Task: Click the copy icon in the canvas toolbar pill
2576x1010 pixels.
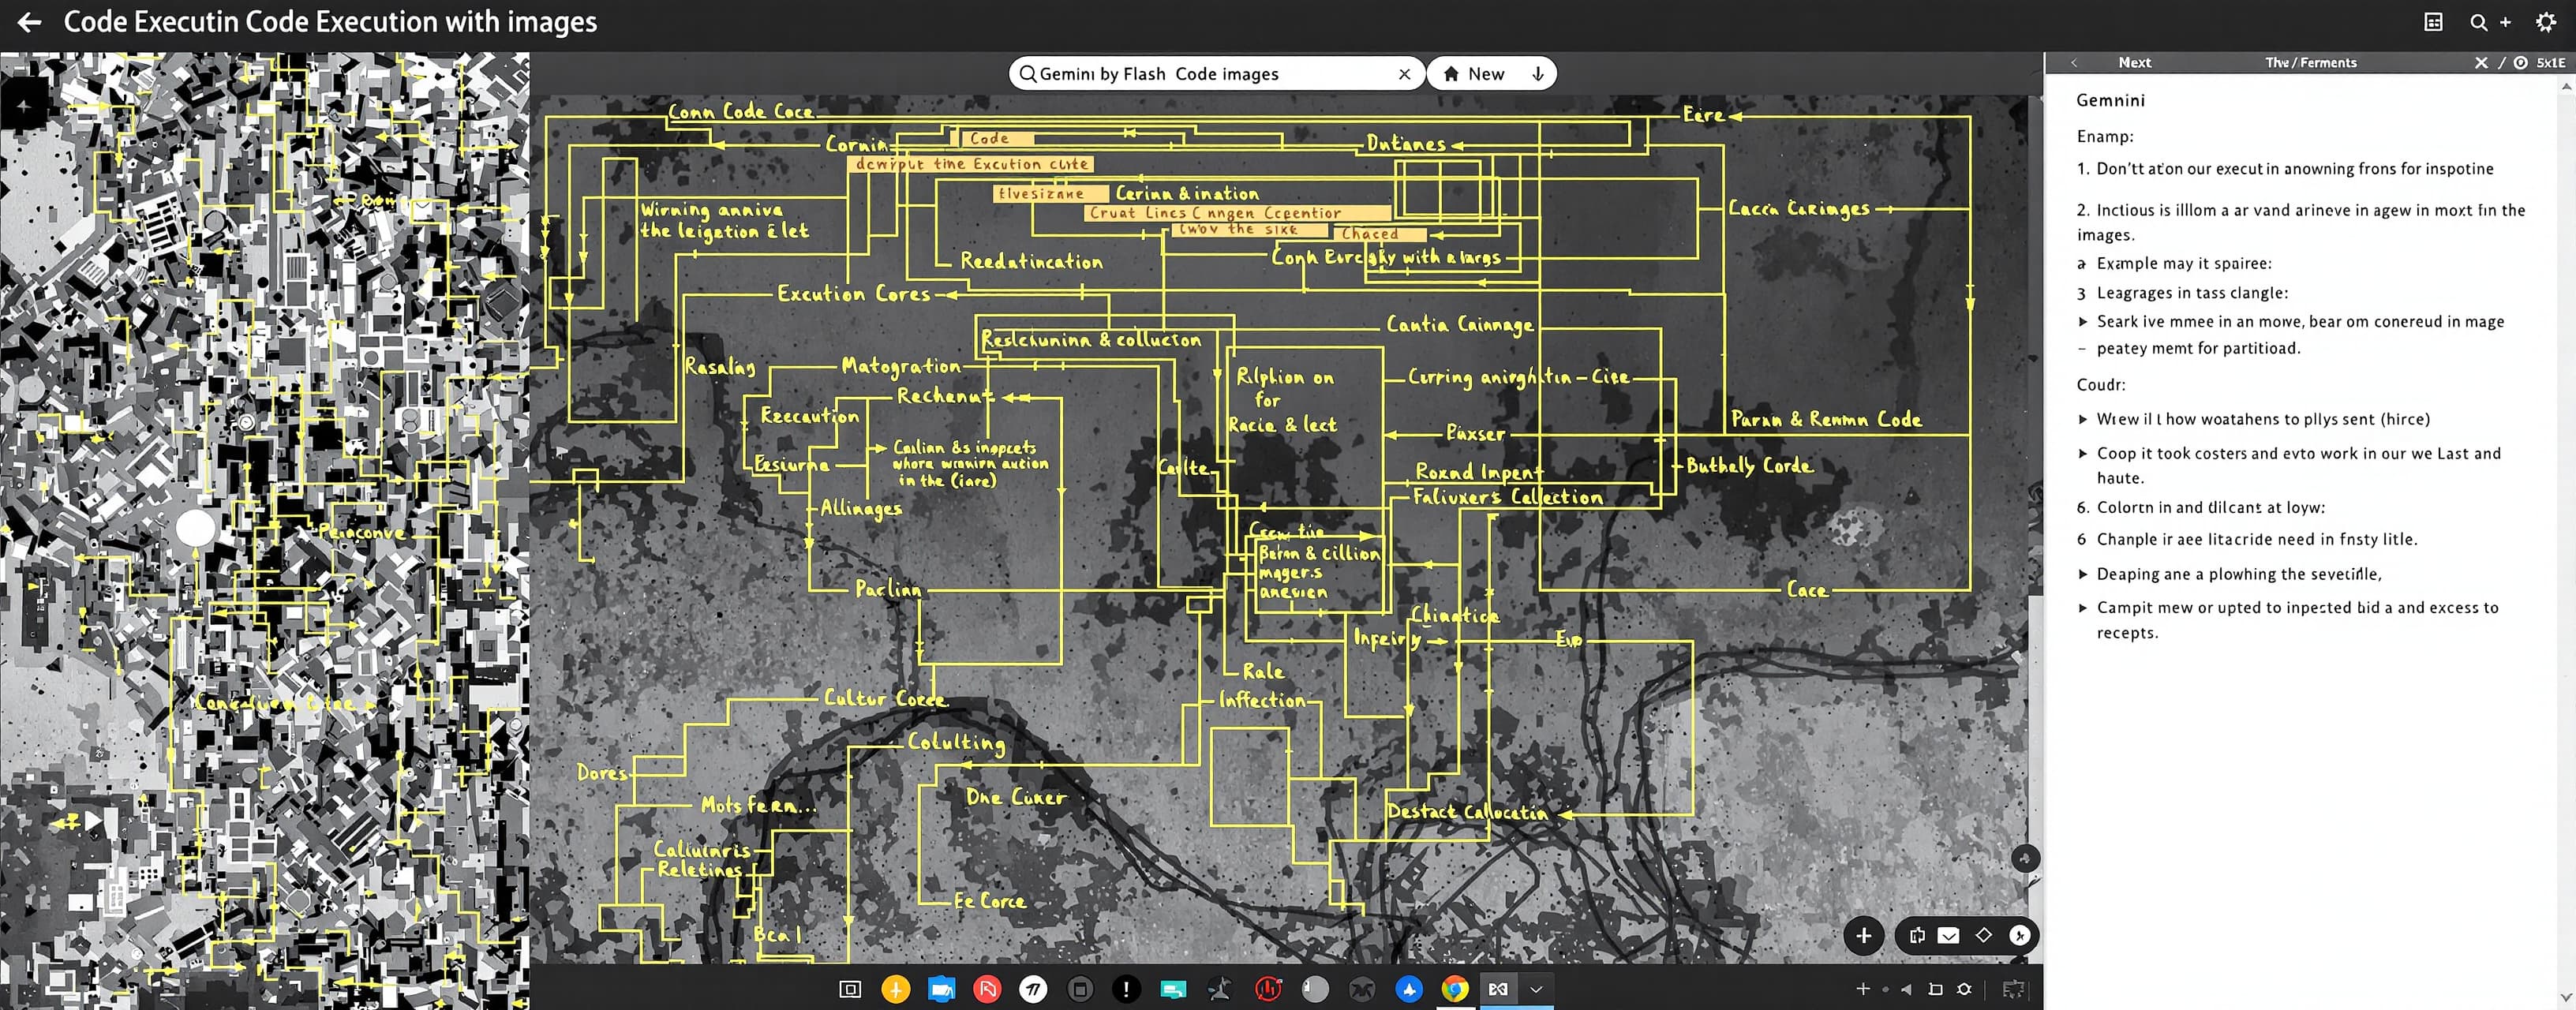Action: pos(1916,936)
